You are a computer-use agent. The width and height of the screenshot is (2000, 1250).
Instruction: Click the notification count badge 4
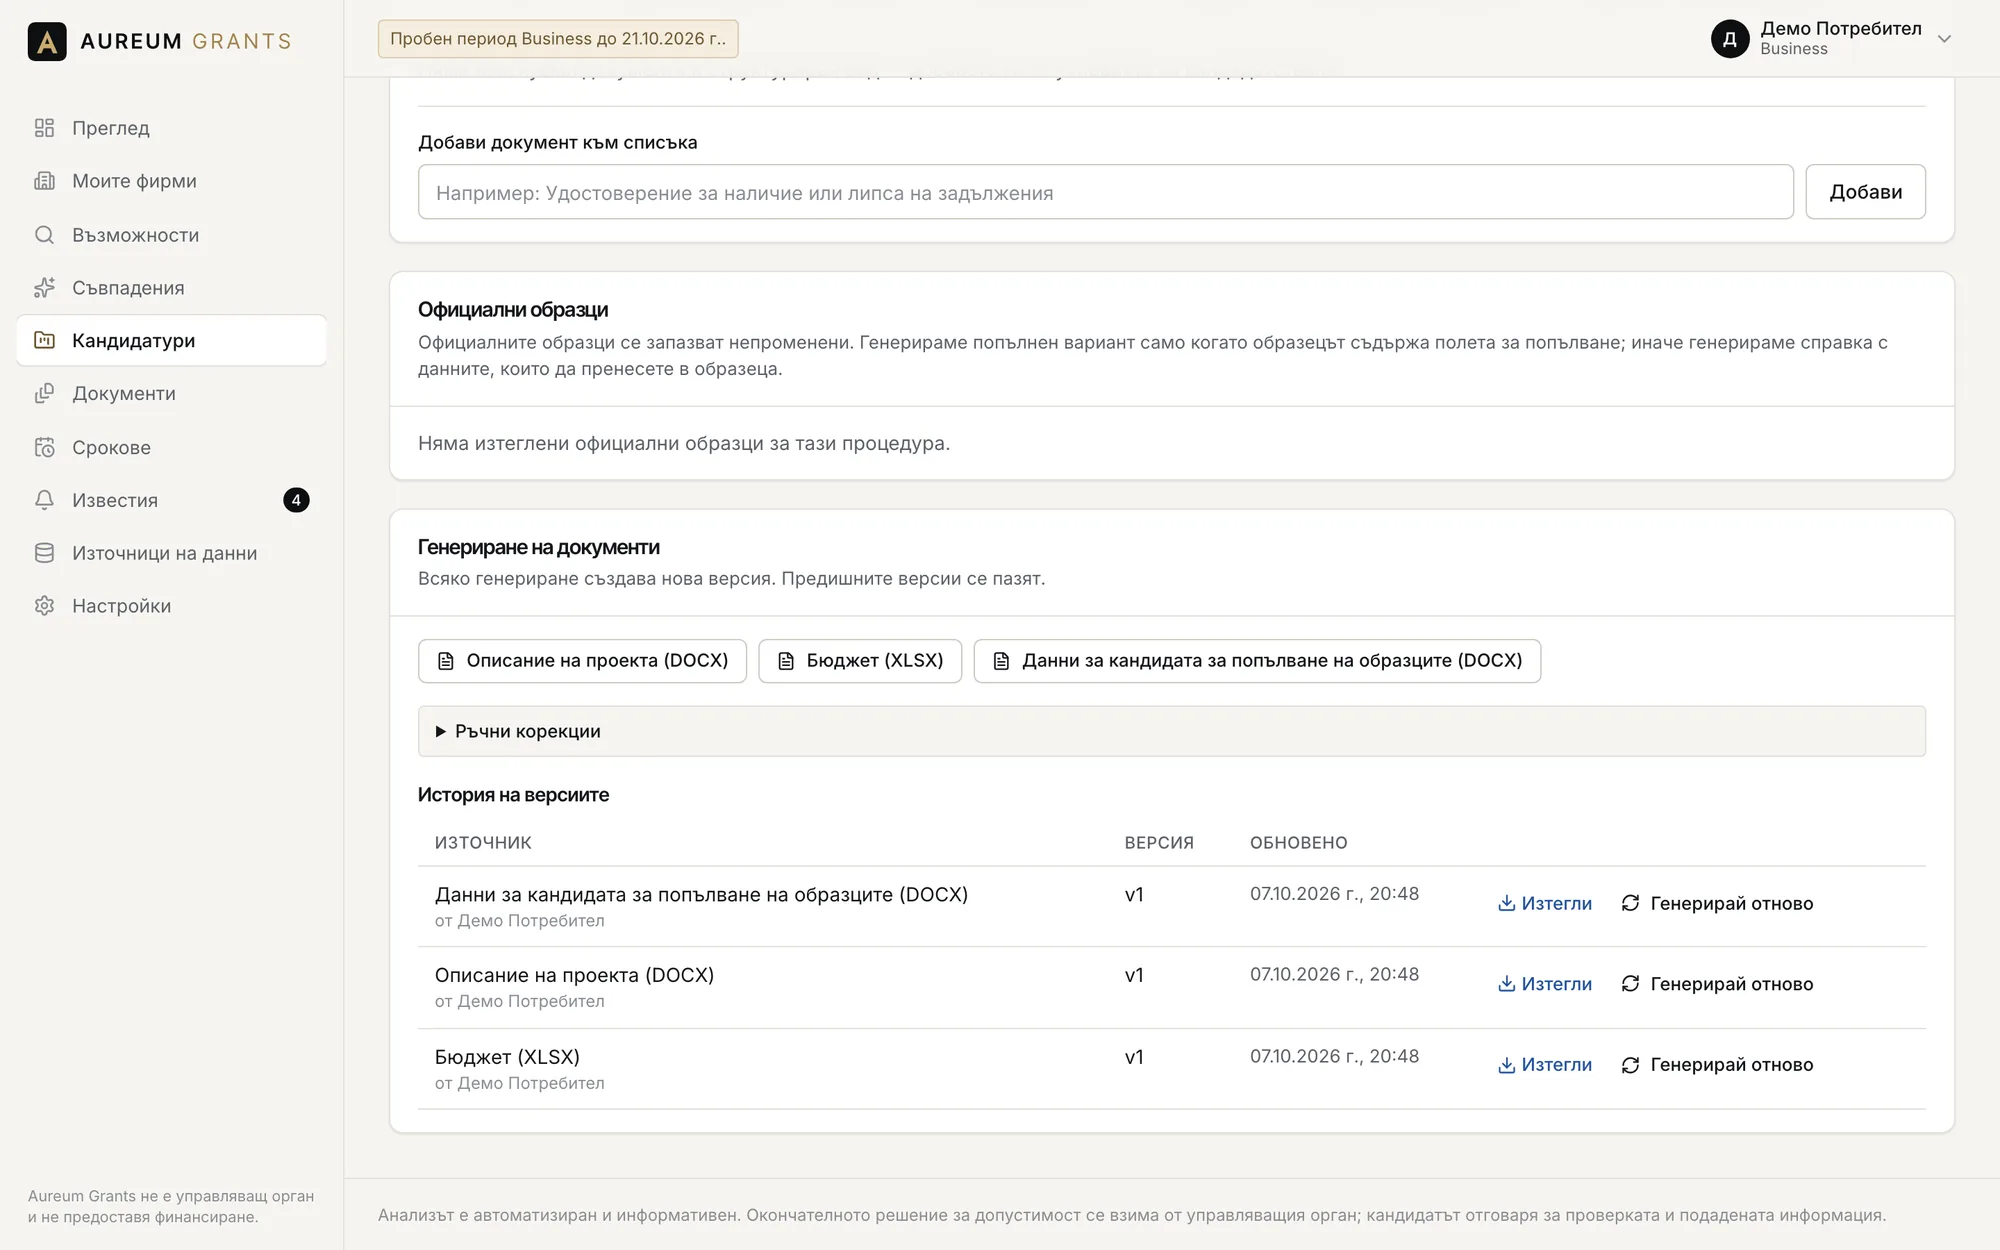[x=296, y=500]
